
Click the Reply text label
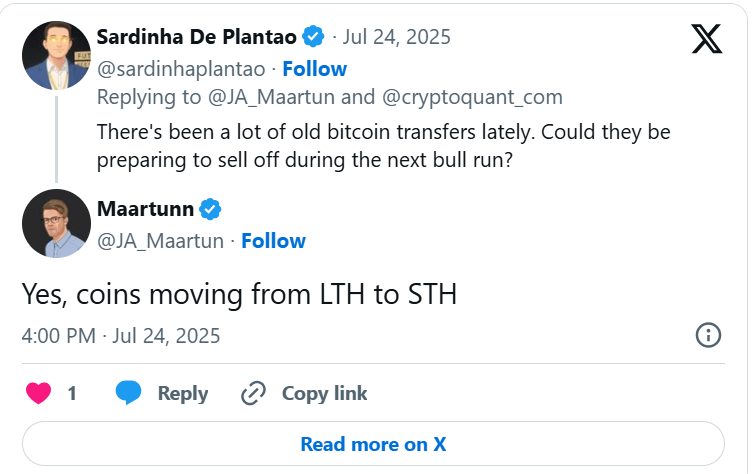(183, 393)
